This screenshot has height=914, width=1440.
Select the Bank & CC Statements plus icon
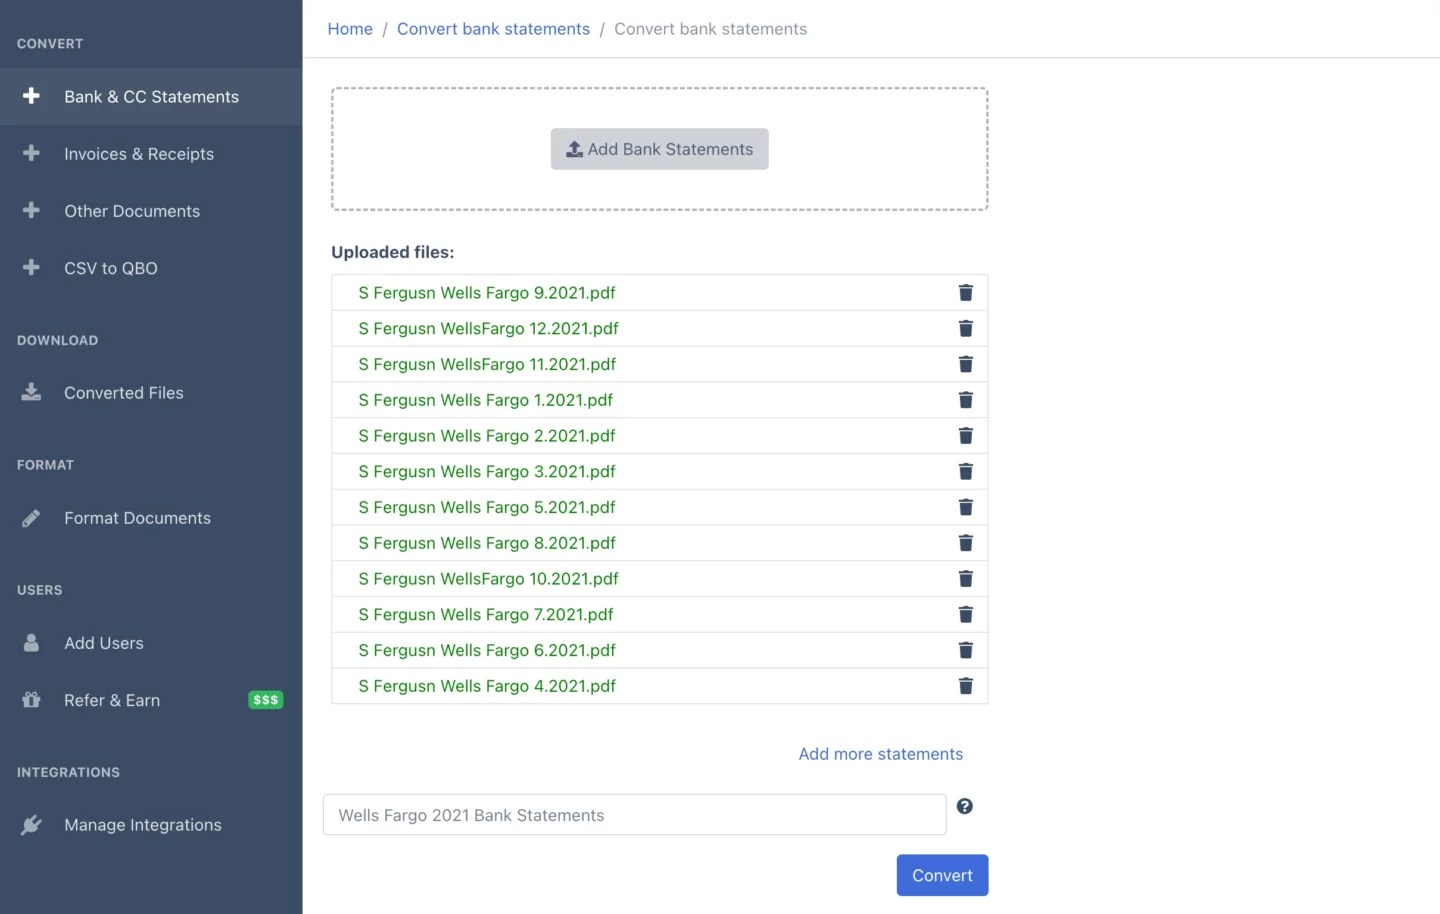pyautogui.click(x=31, y=96)
